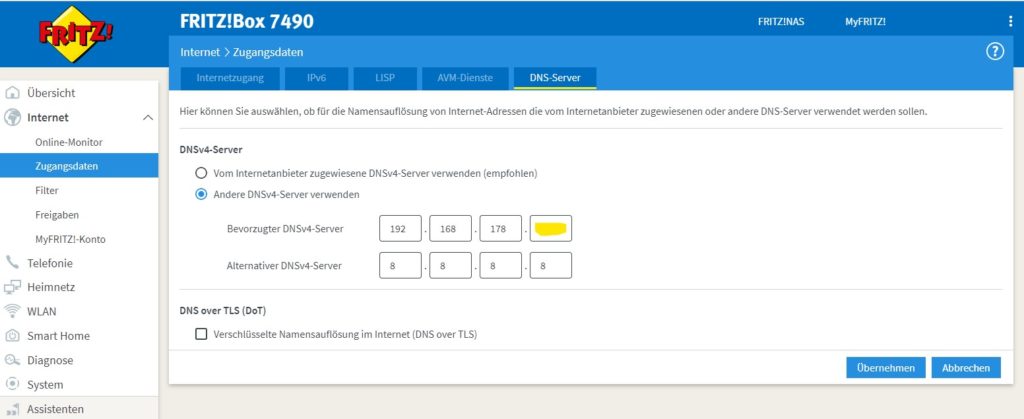Screen dimensions: 1024x419
Task: Click the System icon in sidebar
Action: pyautogui.click(x=13, y=384)
